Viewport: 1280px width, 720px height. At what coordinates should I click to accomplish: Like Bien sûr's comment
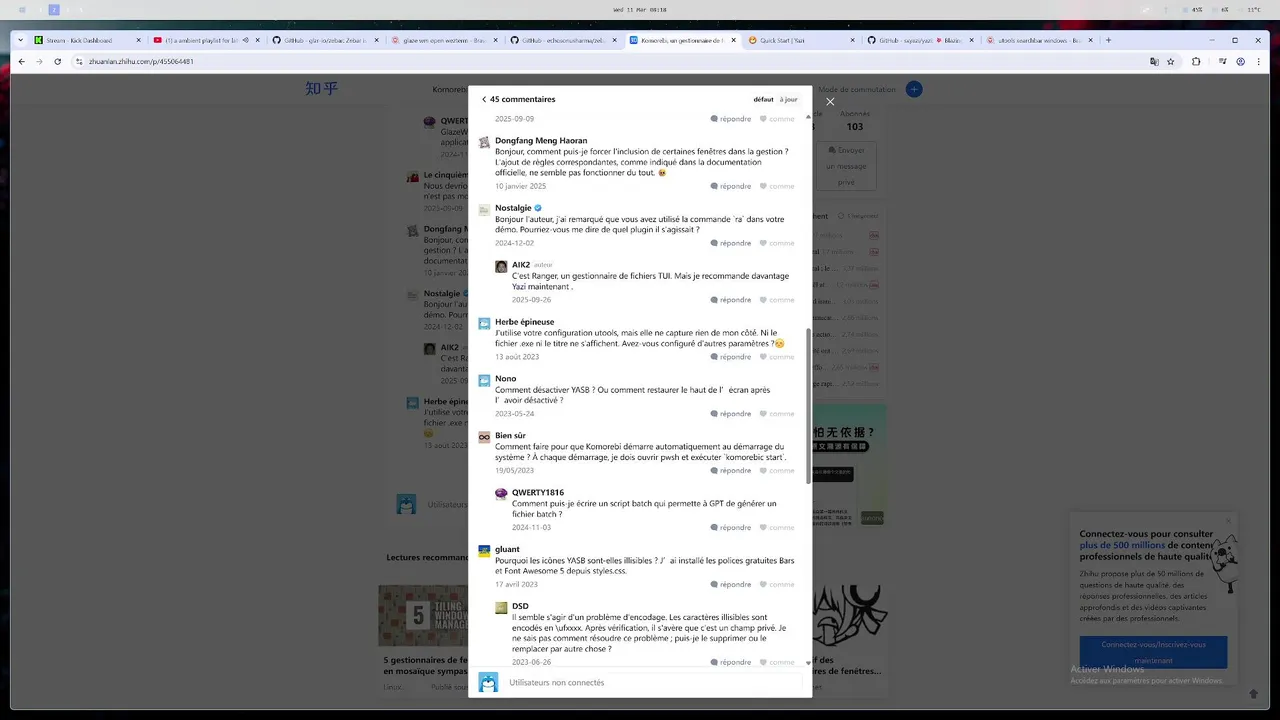(x=777, y=471)
